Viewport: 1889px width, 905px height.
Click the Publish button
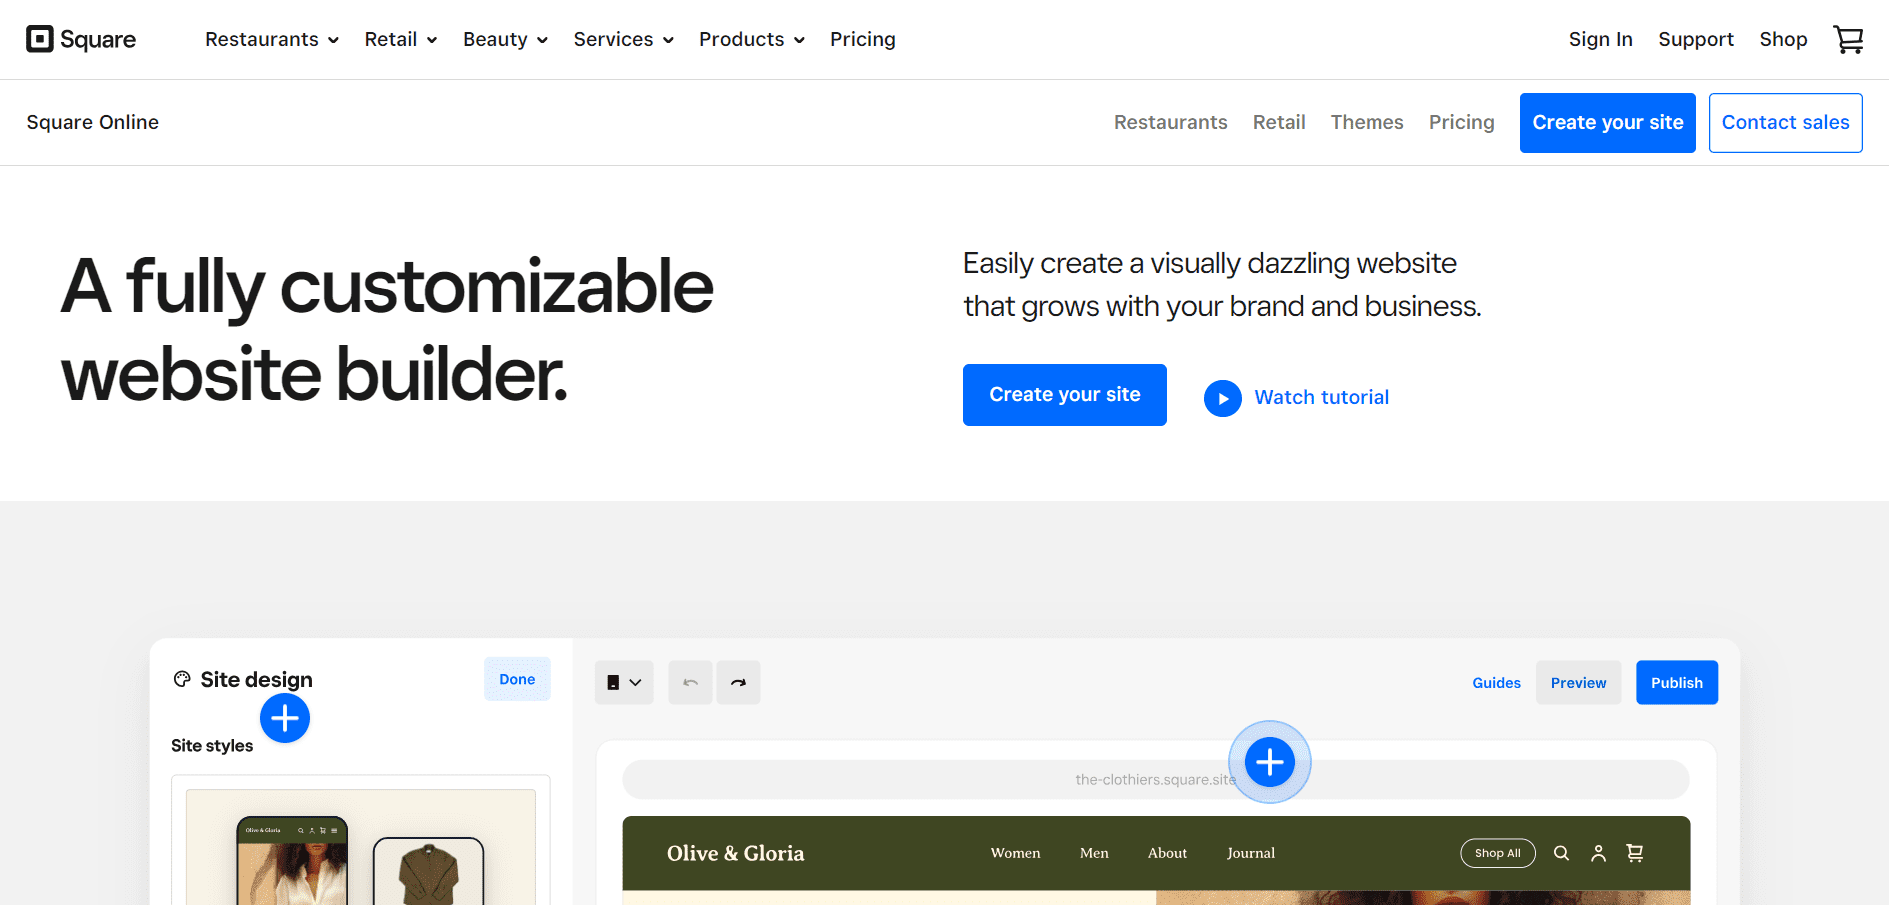pos(1677,683)
